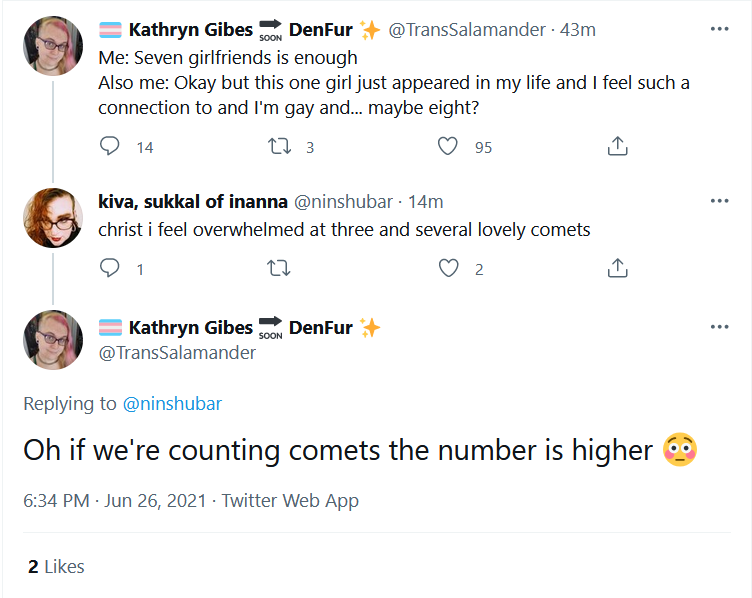View the 2 Likes list
This screenshot has width=752, height=598.
pos(56,567)
